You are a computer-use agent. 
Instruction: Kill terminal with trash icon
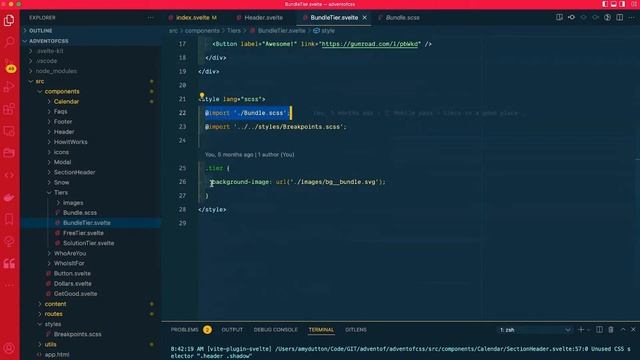(611, 330)
